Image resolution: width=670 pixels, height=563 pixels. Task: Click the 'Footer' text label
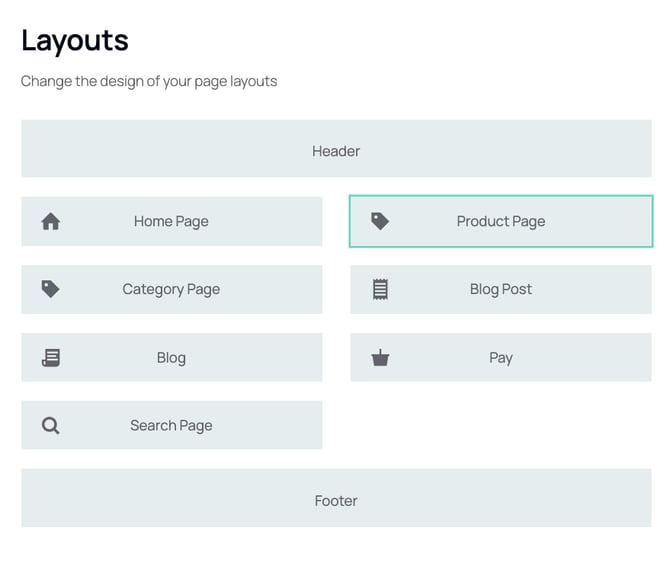click(x=336, y=501)
